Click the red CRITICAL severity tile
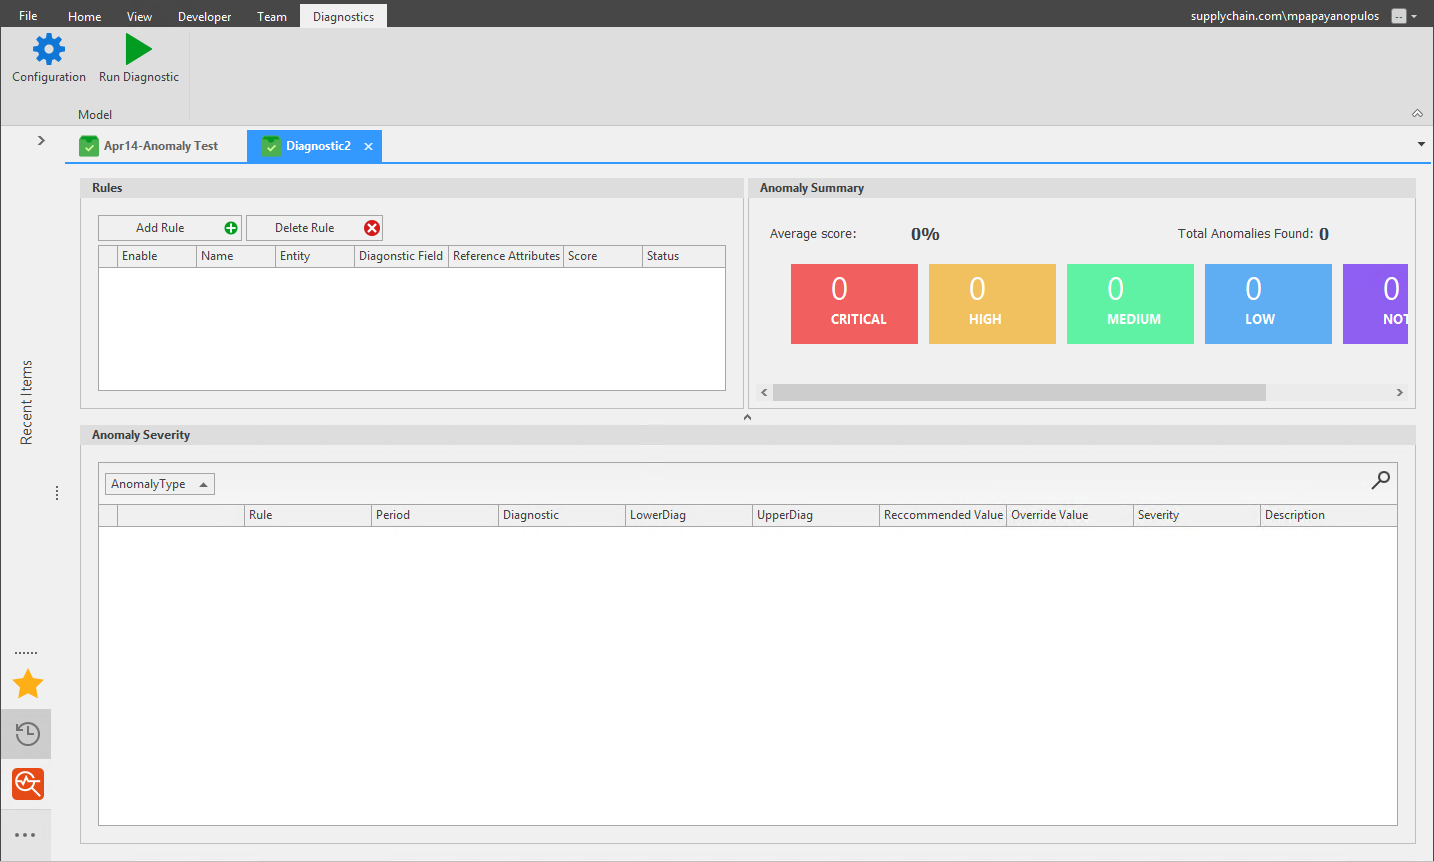This screenshot has height=862, width=1434. pos(854,304)
